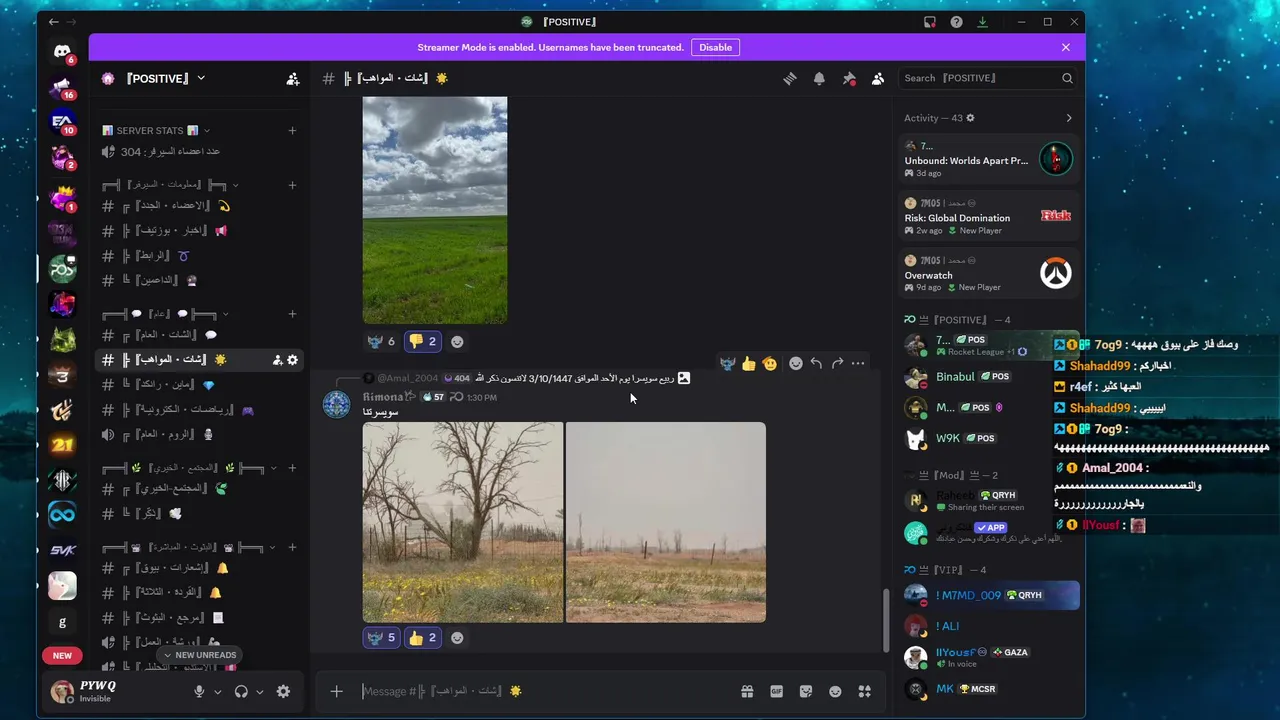Collapse SERVER STATS category
This screenshot has width=1280, height=720.
pyautogui.click(x=156, y=130)
